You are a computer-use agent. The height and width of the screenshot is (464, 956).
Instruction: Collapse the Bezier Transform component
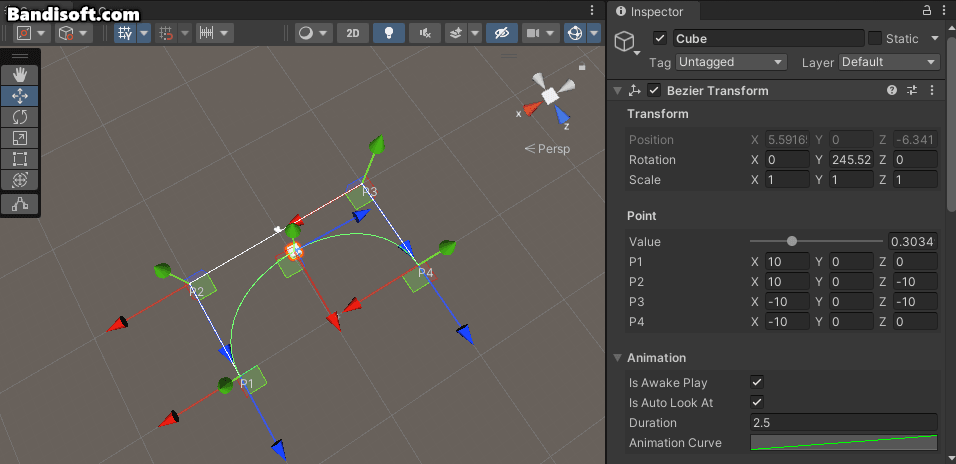pos(617,91)
